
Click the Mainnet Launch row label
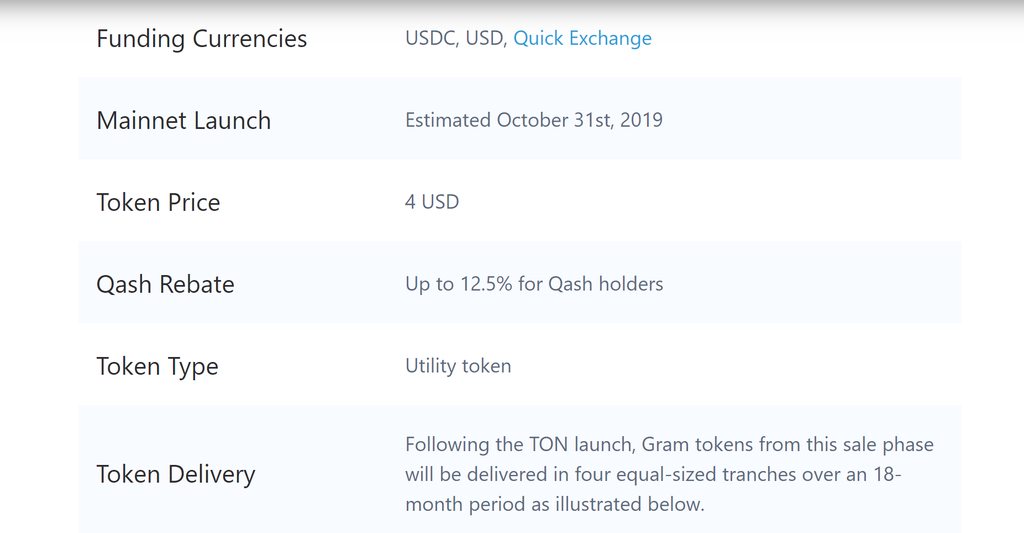click(184, 121)
